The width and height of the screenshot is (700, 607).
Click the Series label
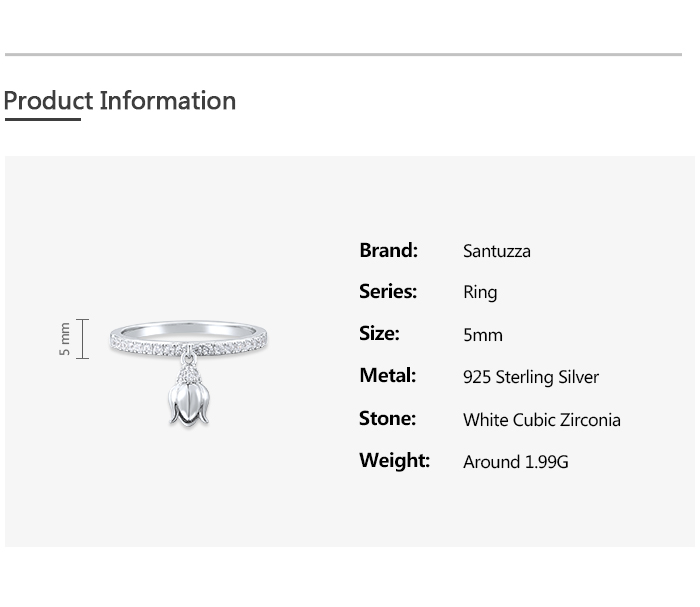click(x=388, y=291)
